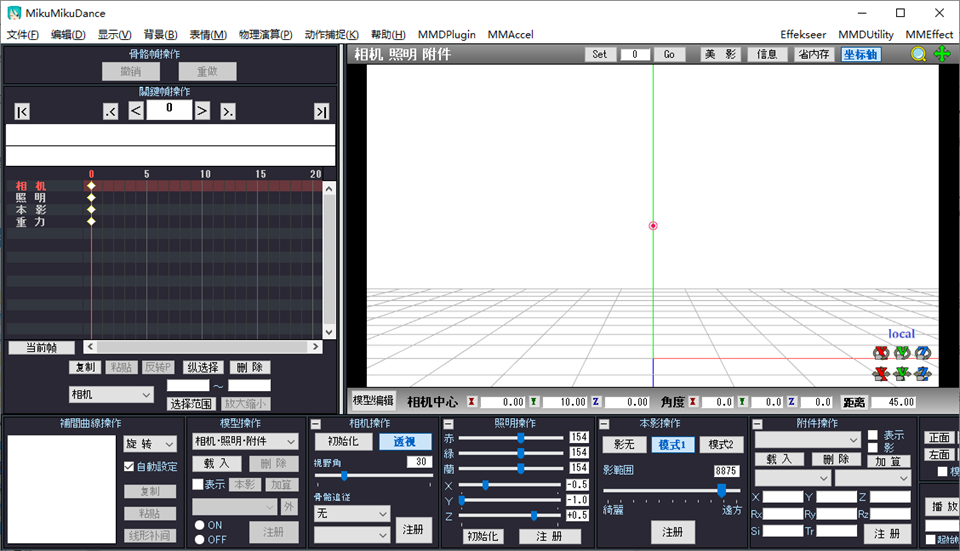Open the empty dropdown below 无
The image size is (960, 551).
coord(351,535)
